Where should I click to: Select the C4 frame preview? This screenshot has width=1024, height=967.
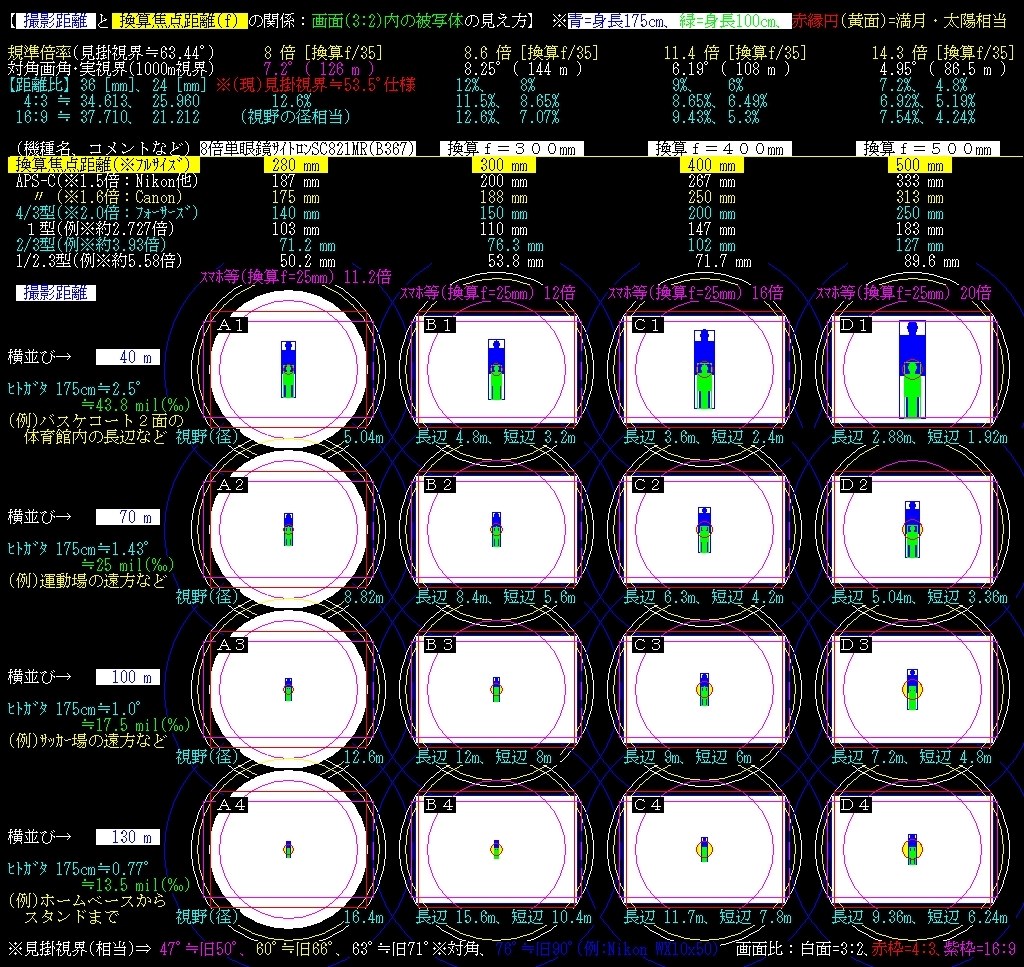(x=704, y=849)
